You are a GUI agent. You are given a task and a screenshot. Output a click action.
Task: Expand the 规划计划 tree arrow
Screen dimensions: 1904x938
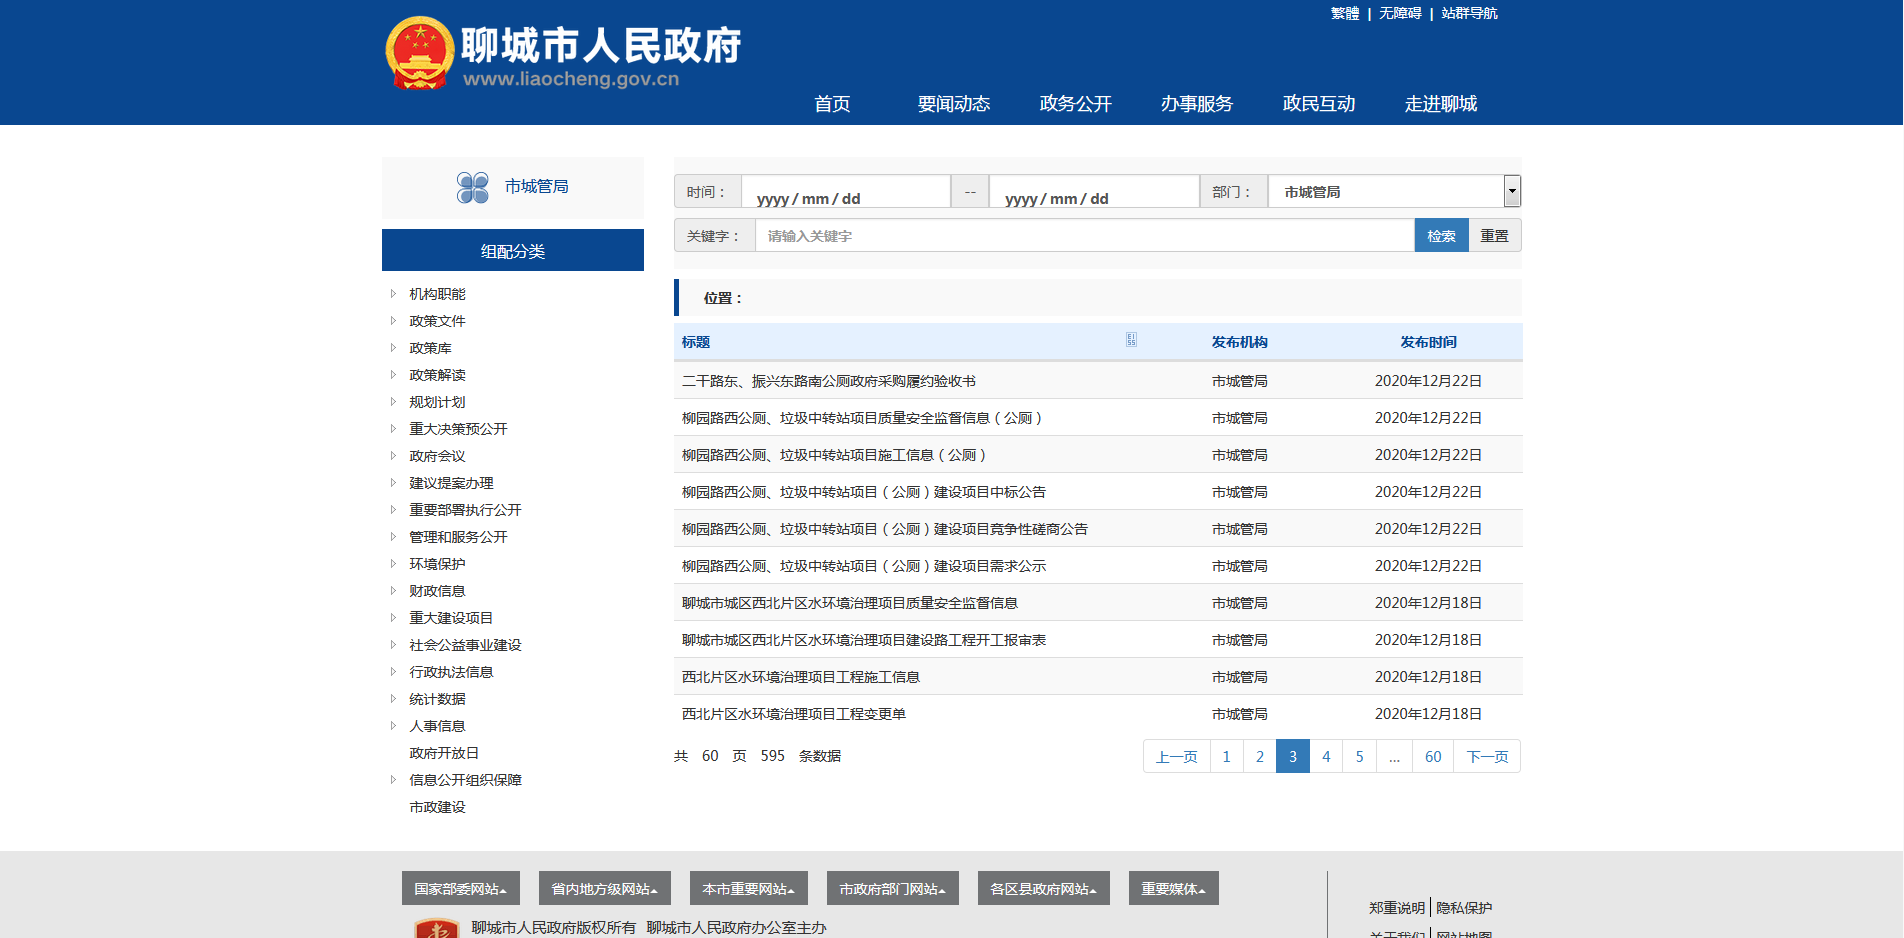(x=393, y=402)
